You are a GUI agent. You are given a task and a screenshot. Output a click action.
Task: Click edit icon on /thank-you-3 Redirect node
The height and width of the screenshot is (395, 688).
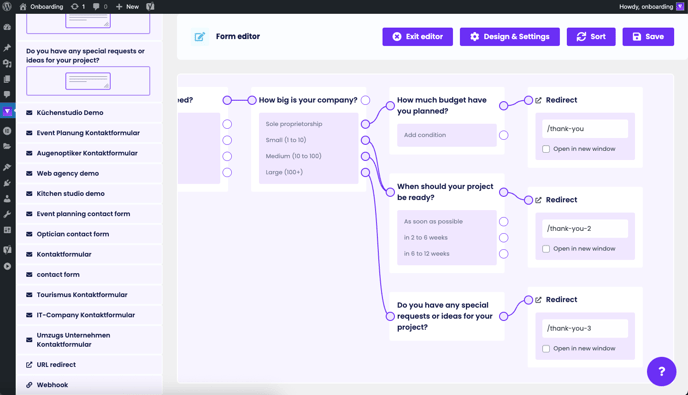tap(538, 300)
